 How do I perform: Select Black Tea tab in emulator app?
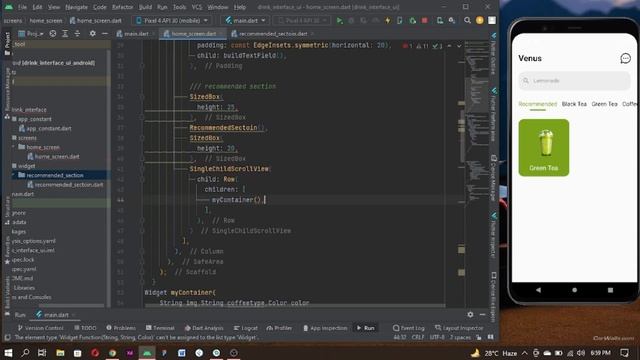click(x=574, y=104)
